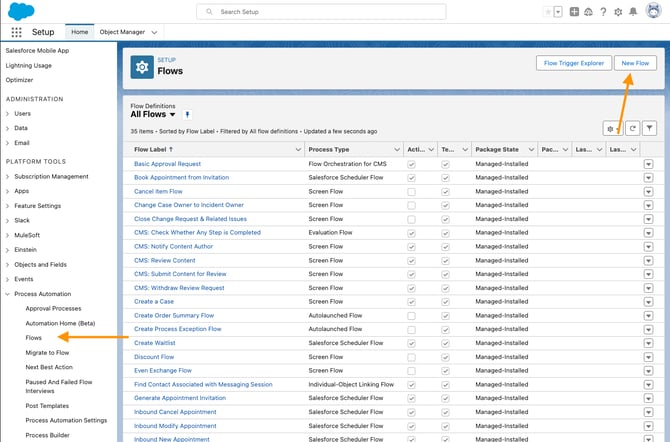
Task: Open the App Launcher grid icon
Action: coord(17,32)
